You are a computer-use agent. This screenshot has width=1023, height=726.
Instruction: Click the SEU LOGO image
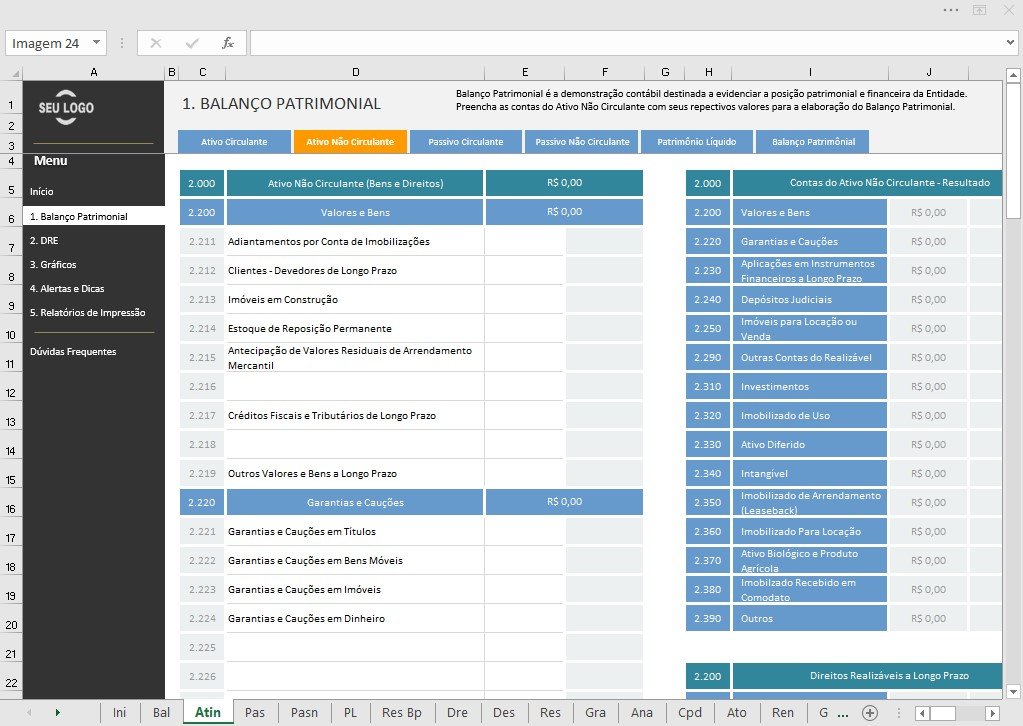coord(66,107)
